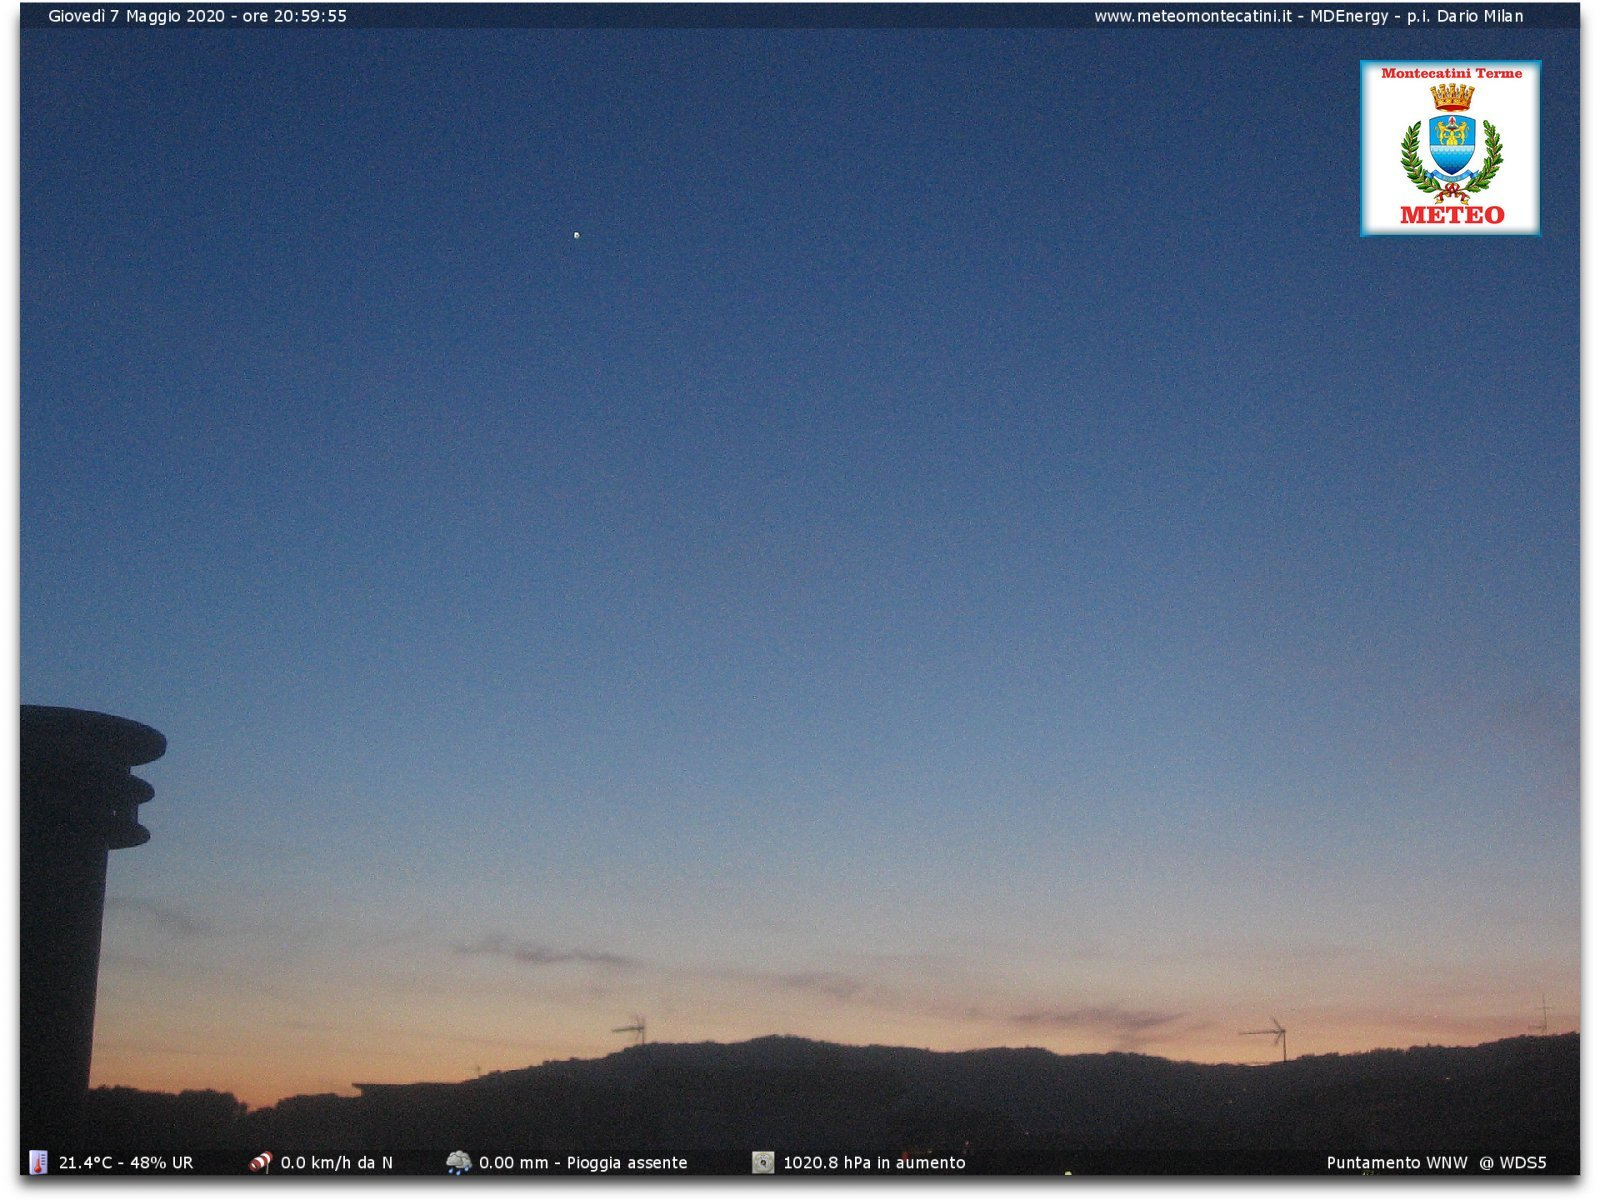Image resolution: width=1600 pixels, height=1200 pixels.
Task: Click the pressure reading '1020.8 hPa in aumento'
Action: coord(874,1163)
